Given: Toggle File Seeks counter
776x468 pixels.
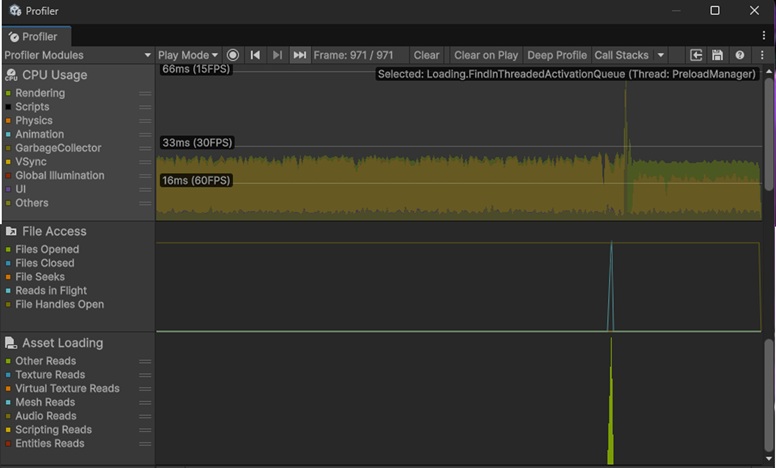Looking at the screenshot, I should coord(8,277).
